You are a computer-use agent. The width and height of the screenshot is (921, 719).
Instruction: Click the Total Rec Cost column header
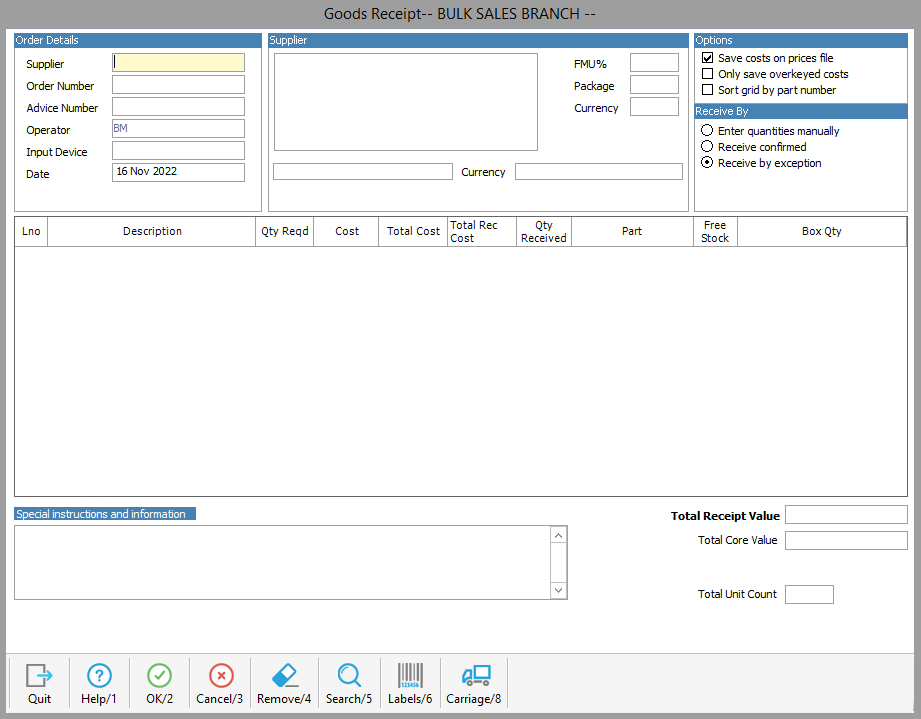[x=482, y=231]
